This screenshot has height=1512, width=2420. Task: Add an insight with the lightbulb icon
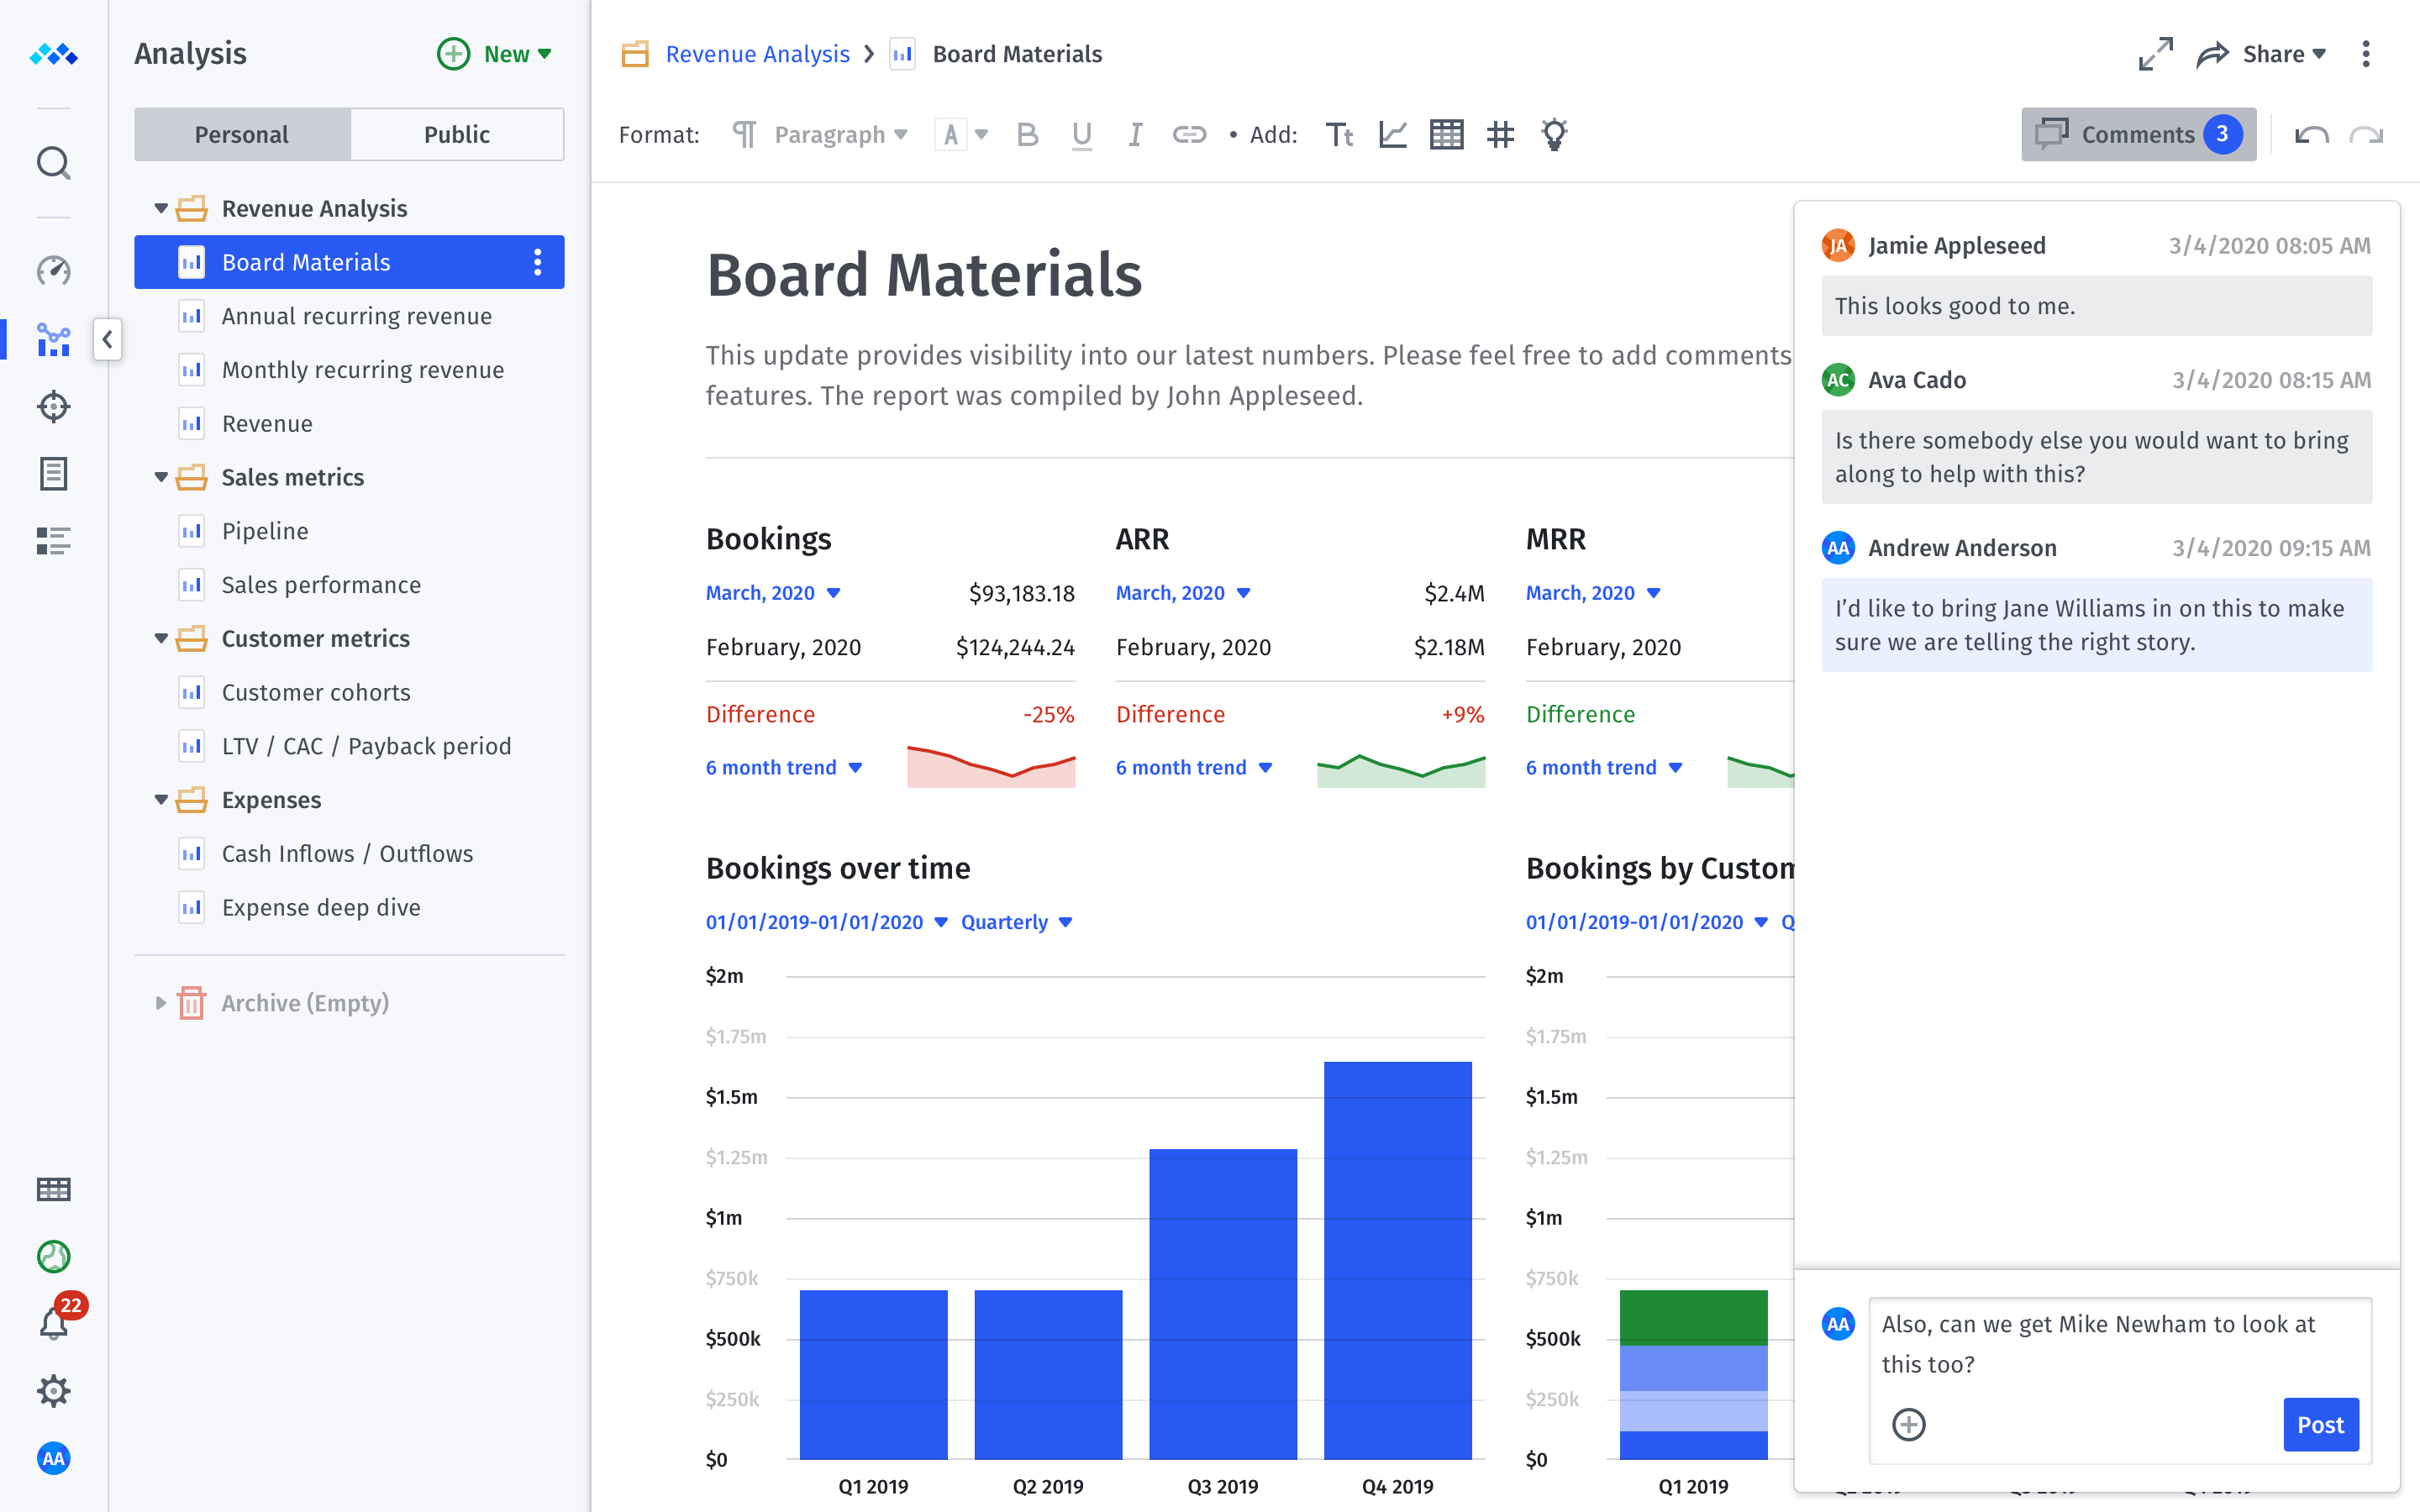tap(1554, 134)
